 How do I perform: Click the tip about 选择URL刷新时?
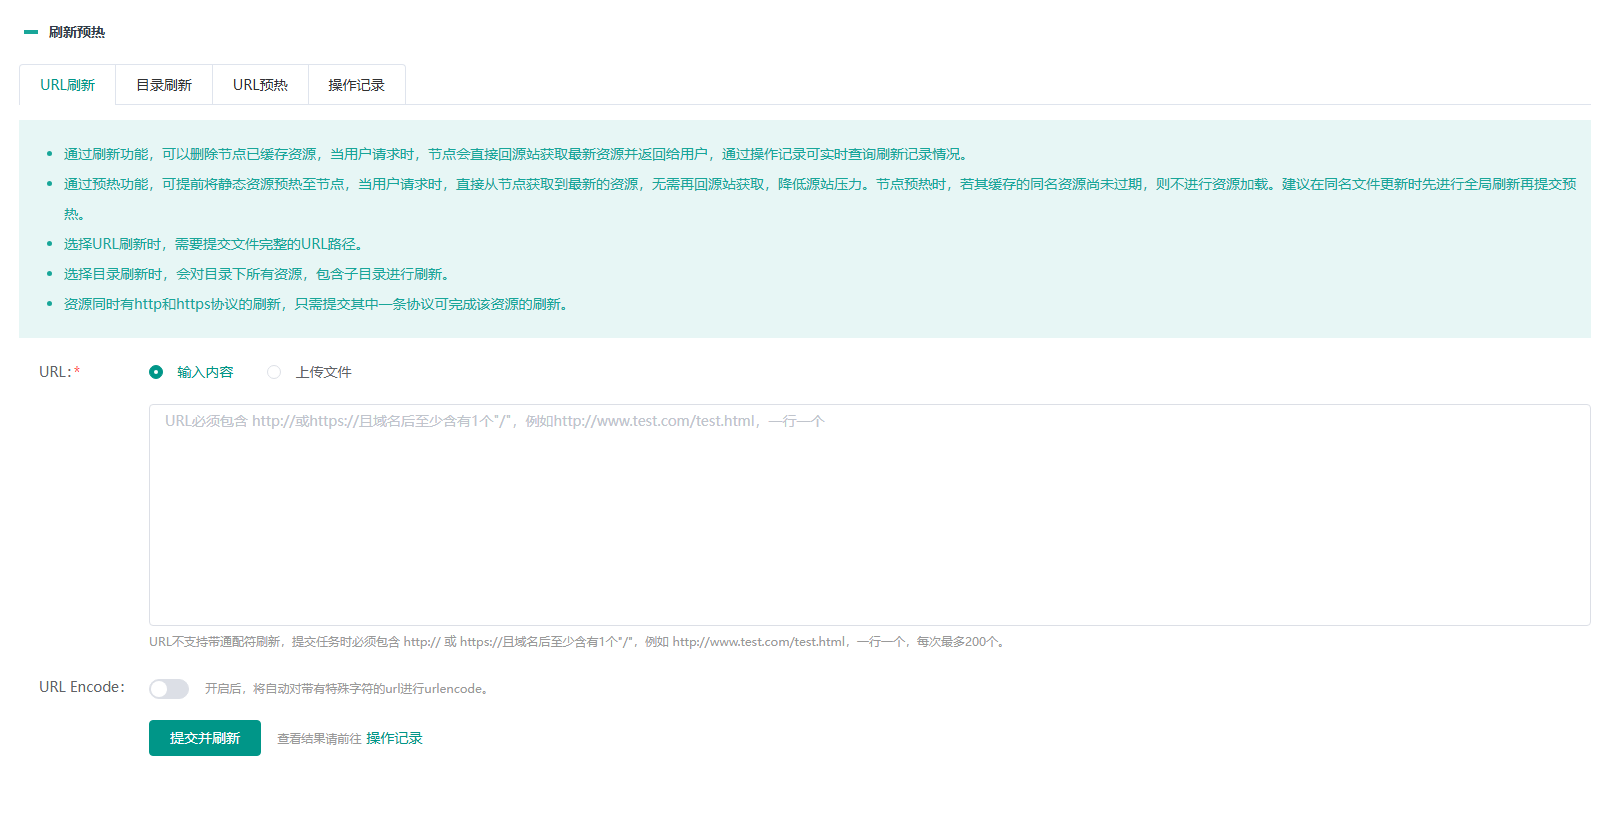point(214,244)
